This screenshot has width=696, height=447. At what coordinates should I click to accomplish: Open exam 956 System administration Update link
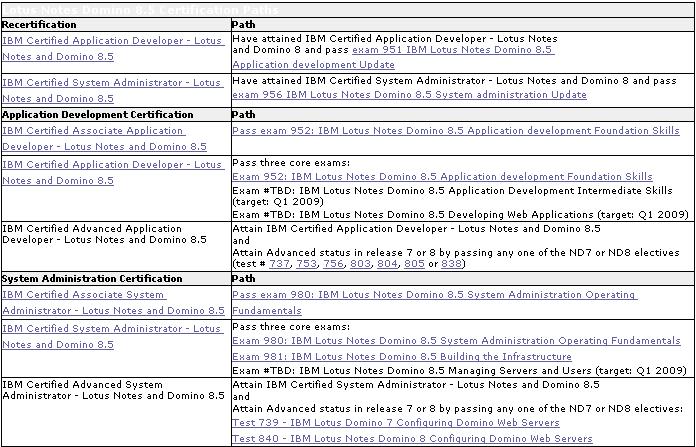(409, 95)
